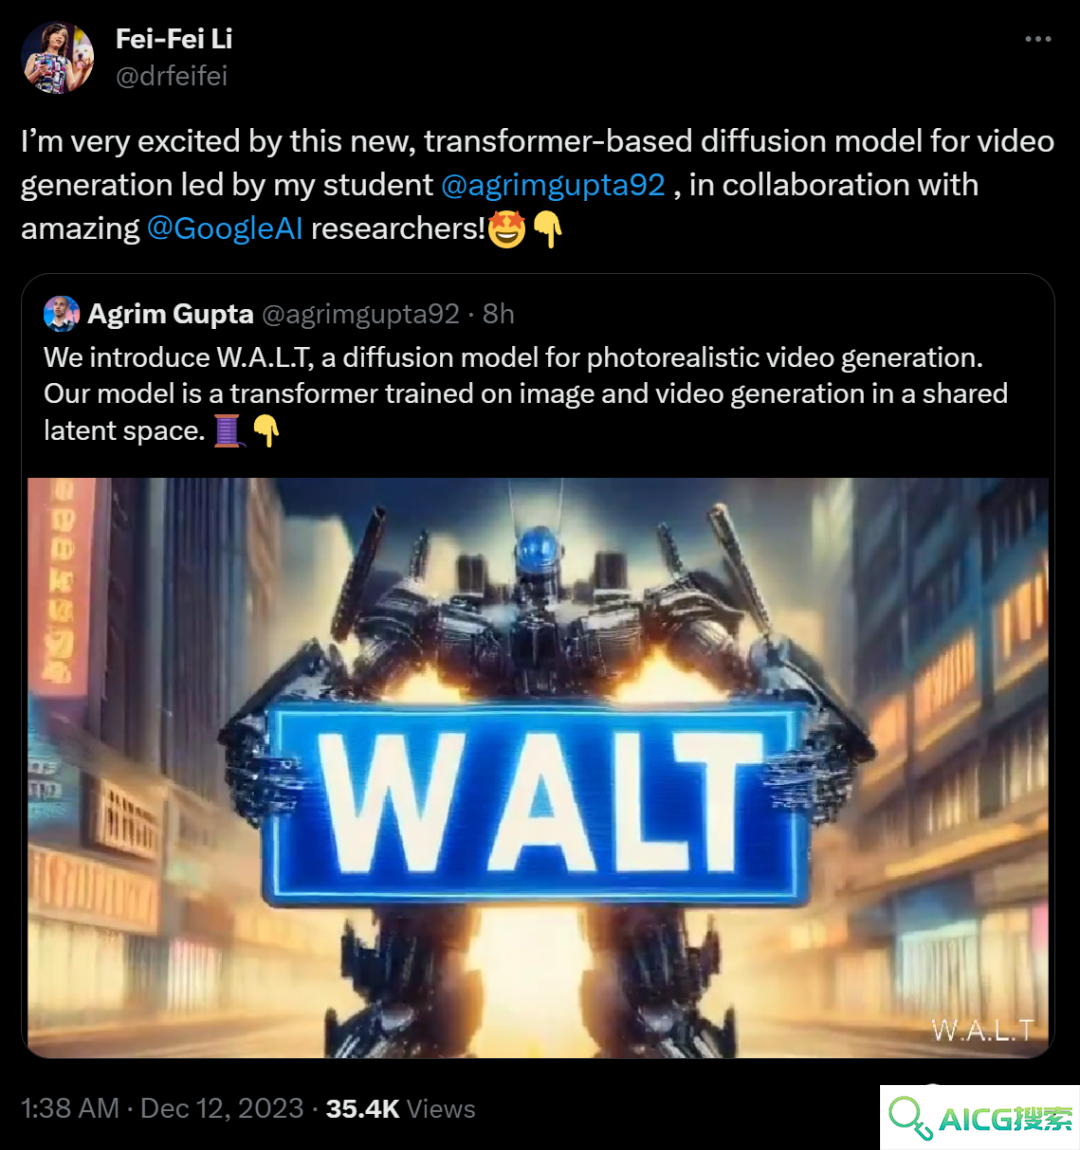Click the @drfeifei handle
The image size is (1080, 1150).
172,76
